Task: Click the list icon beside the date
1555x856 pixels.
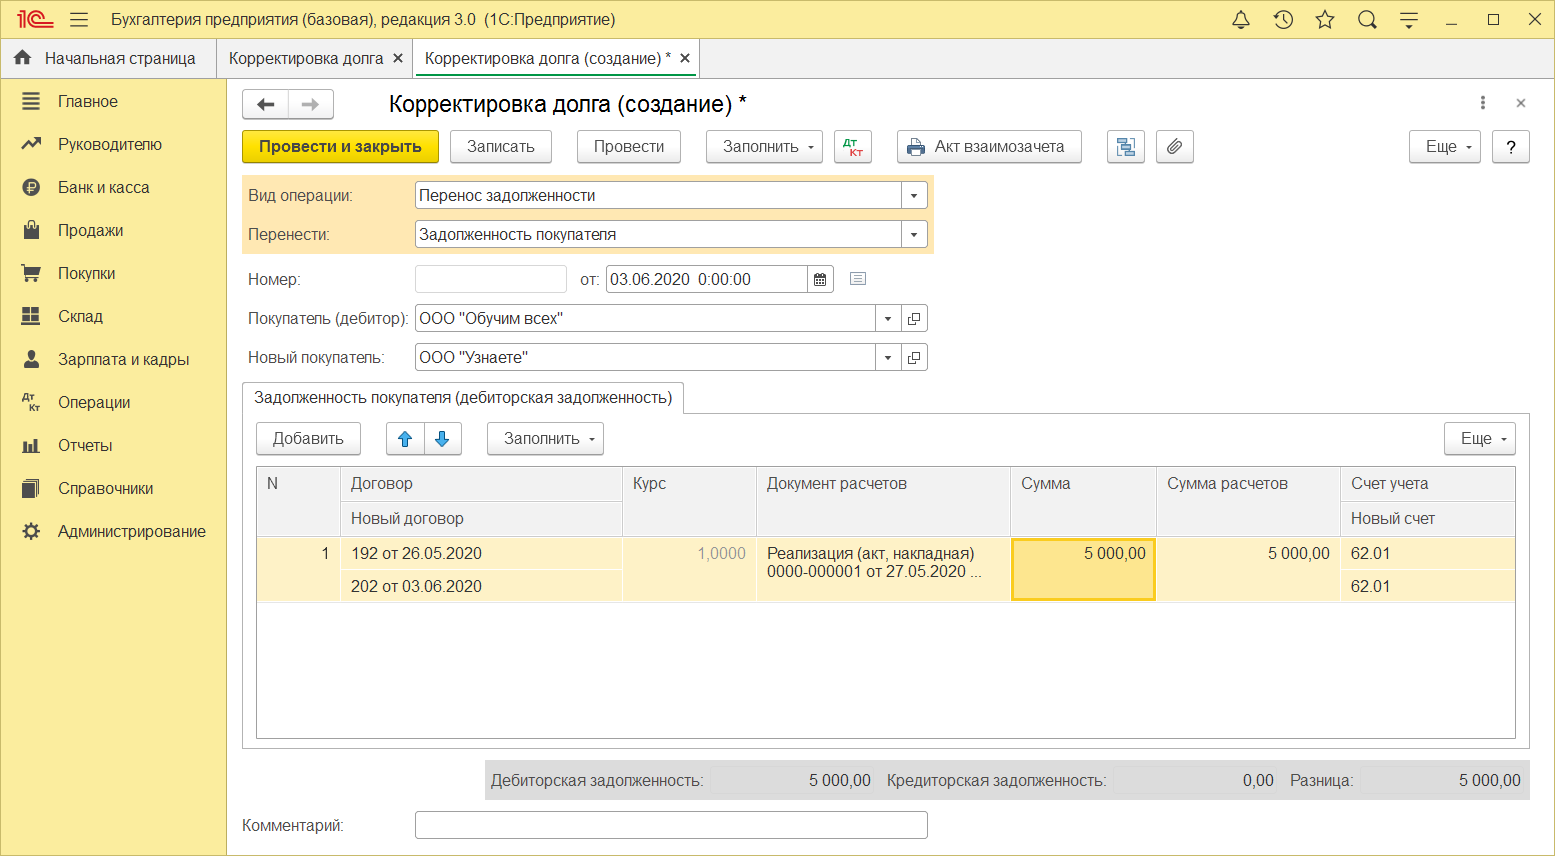Action: (x=858, y=279)
